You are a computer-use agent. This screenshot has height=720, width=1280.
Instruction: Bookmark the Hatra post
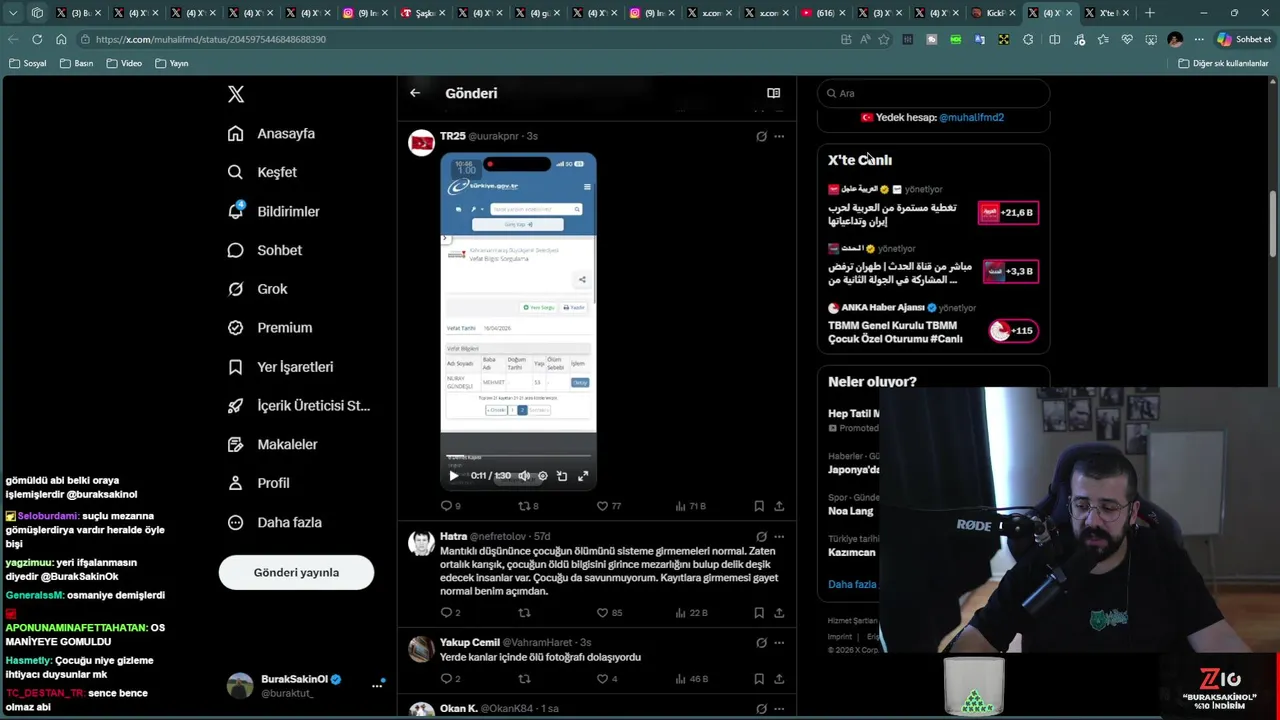759,613
